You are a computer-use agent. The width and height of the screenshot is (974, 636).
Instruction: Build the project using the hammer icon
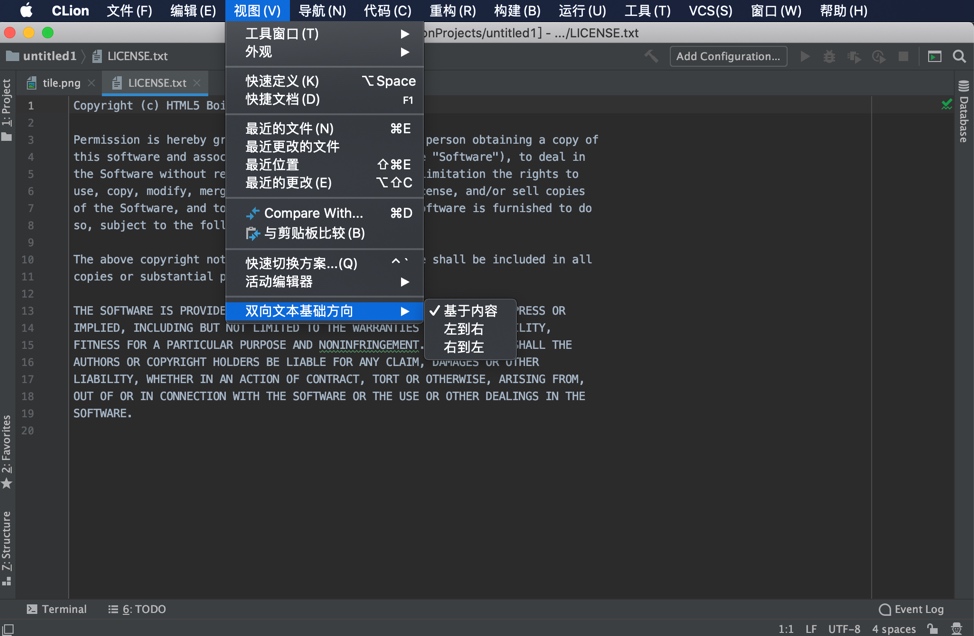(x=653, y=56)
